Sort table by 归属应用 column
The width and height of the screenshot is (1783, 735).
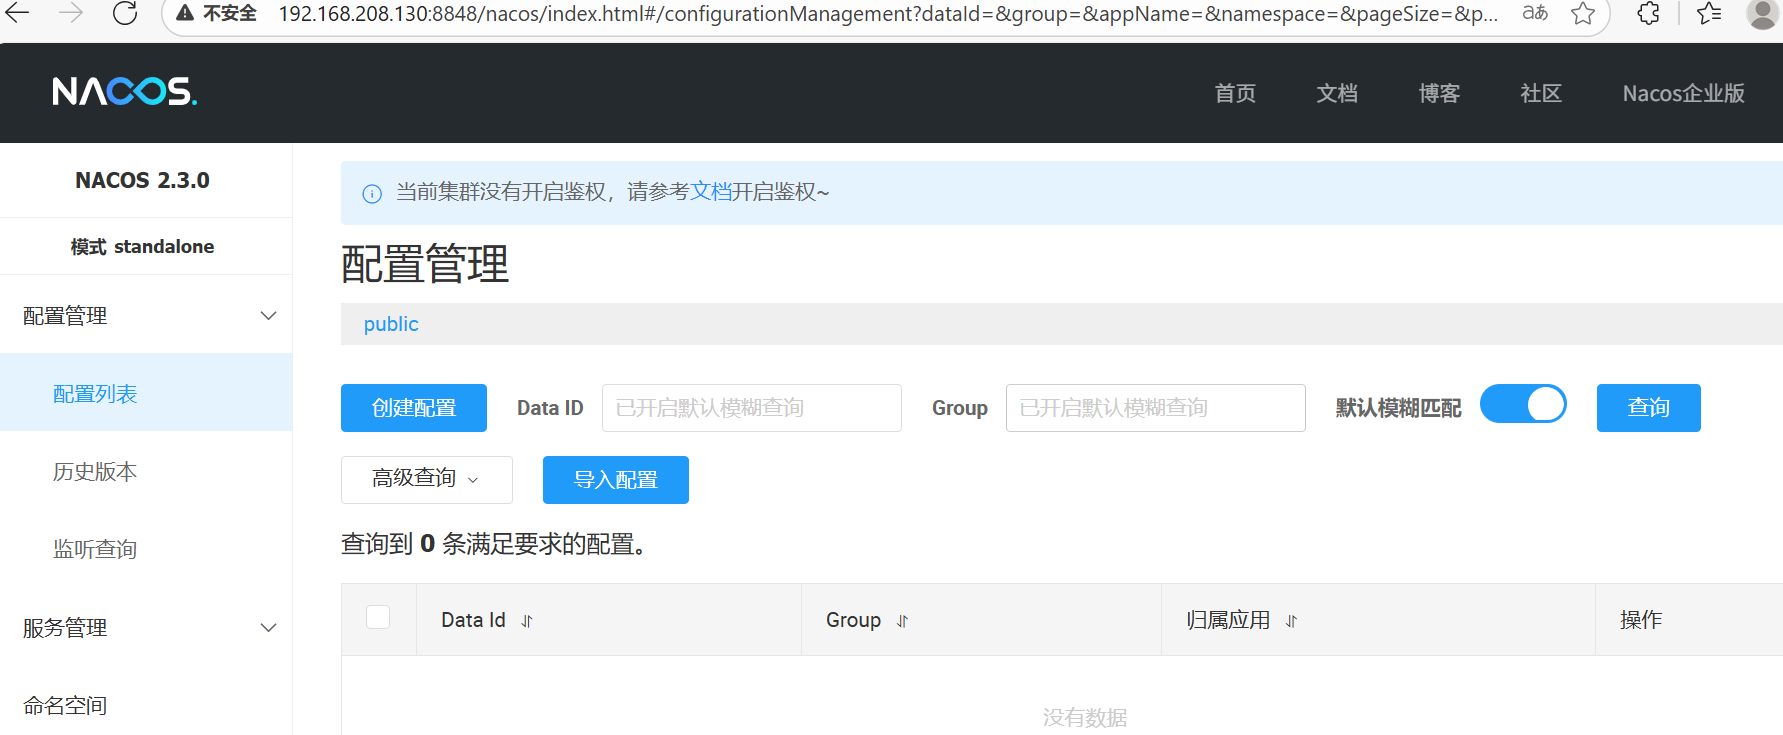click(1291, 621)
